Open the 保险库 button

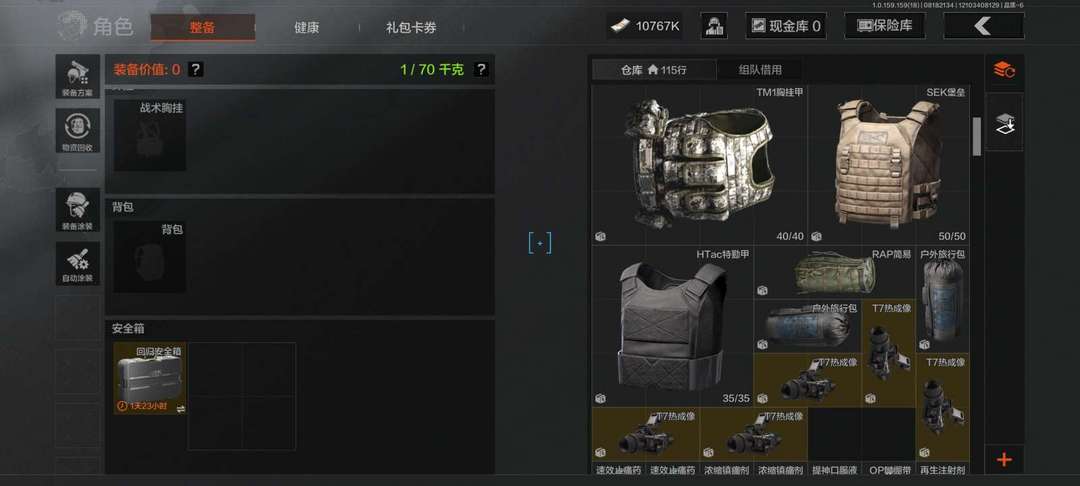point(885,26)
